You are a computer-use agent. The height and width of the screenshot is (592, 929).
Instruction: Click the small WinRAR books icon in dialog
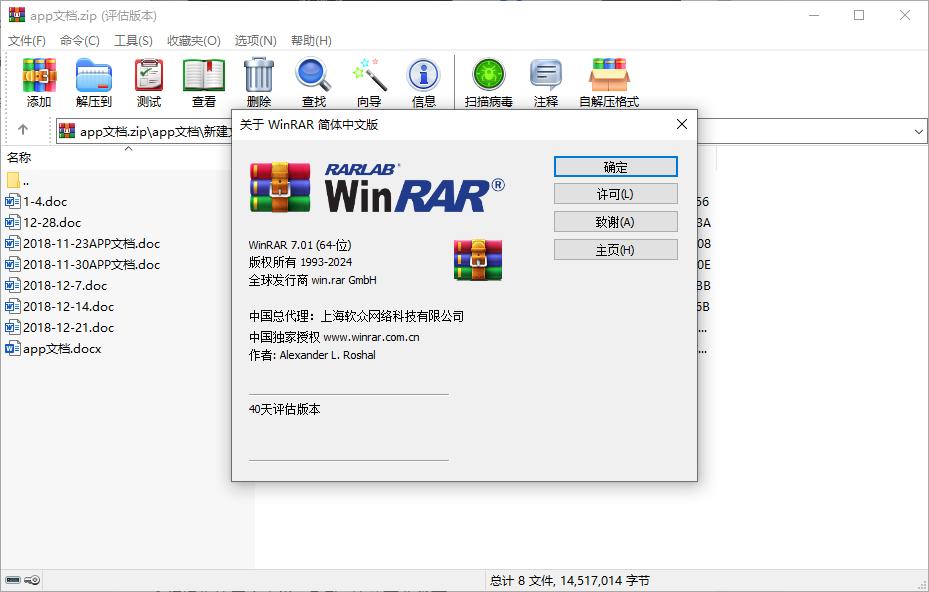point(478,260)
